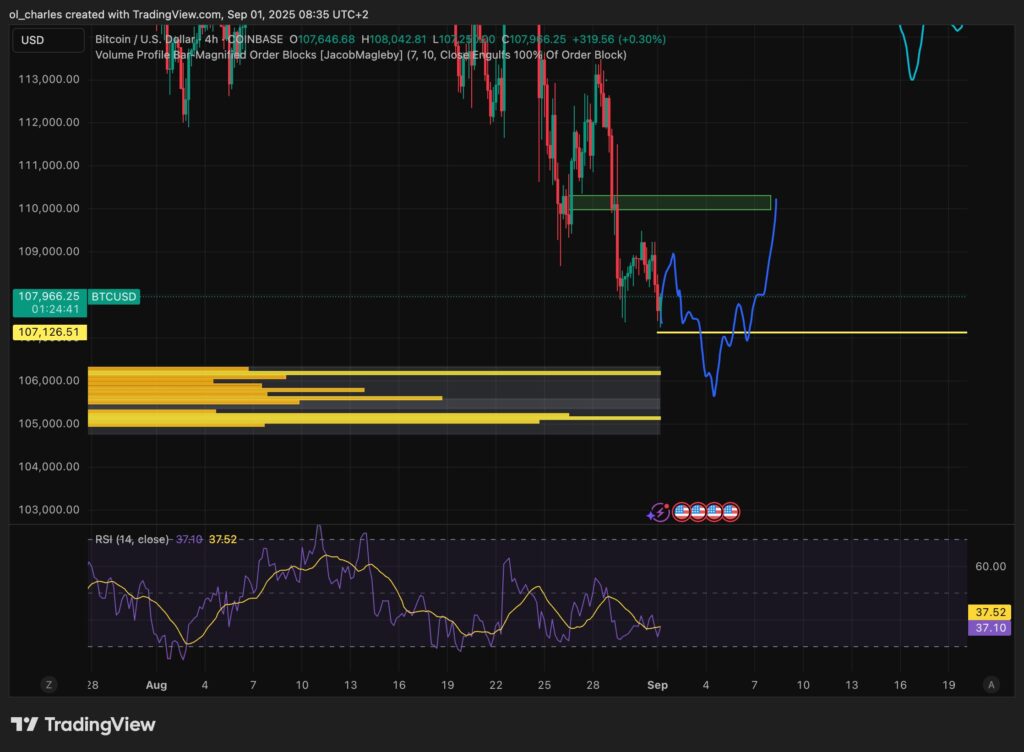This screenshot has width=1024, height=752.
Task: Click the teal BTCUSD price tag on the scale
Action: [x=113, y=296]
